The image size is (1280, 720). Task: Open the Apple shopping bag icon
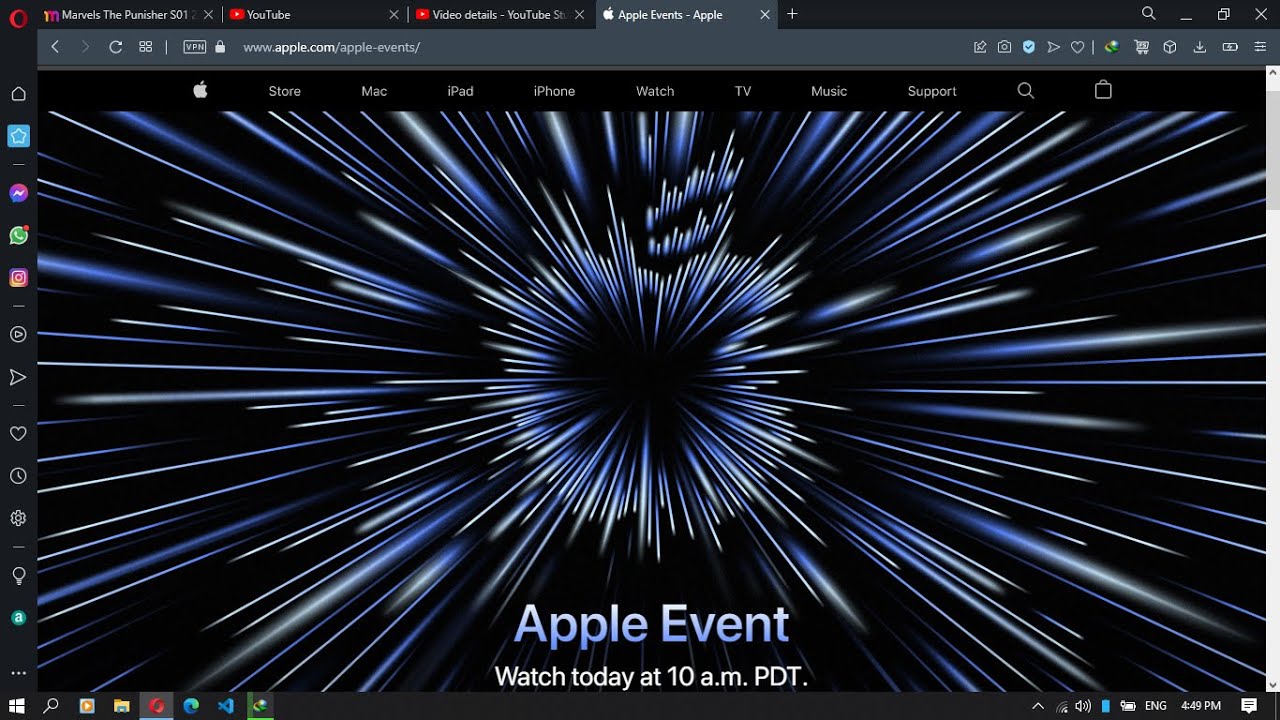coord(1103,90)
